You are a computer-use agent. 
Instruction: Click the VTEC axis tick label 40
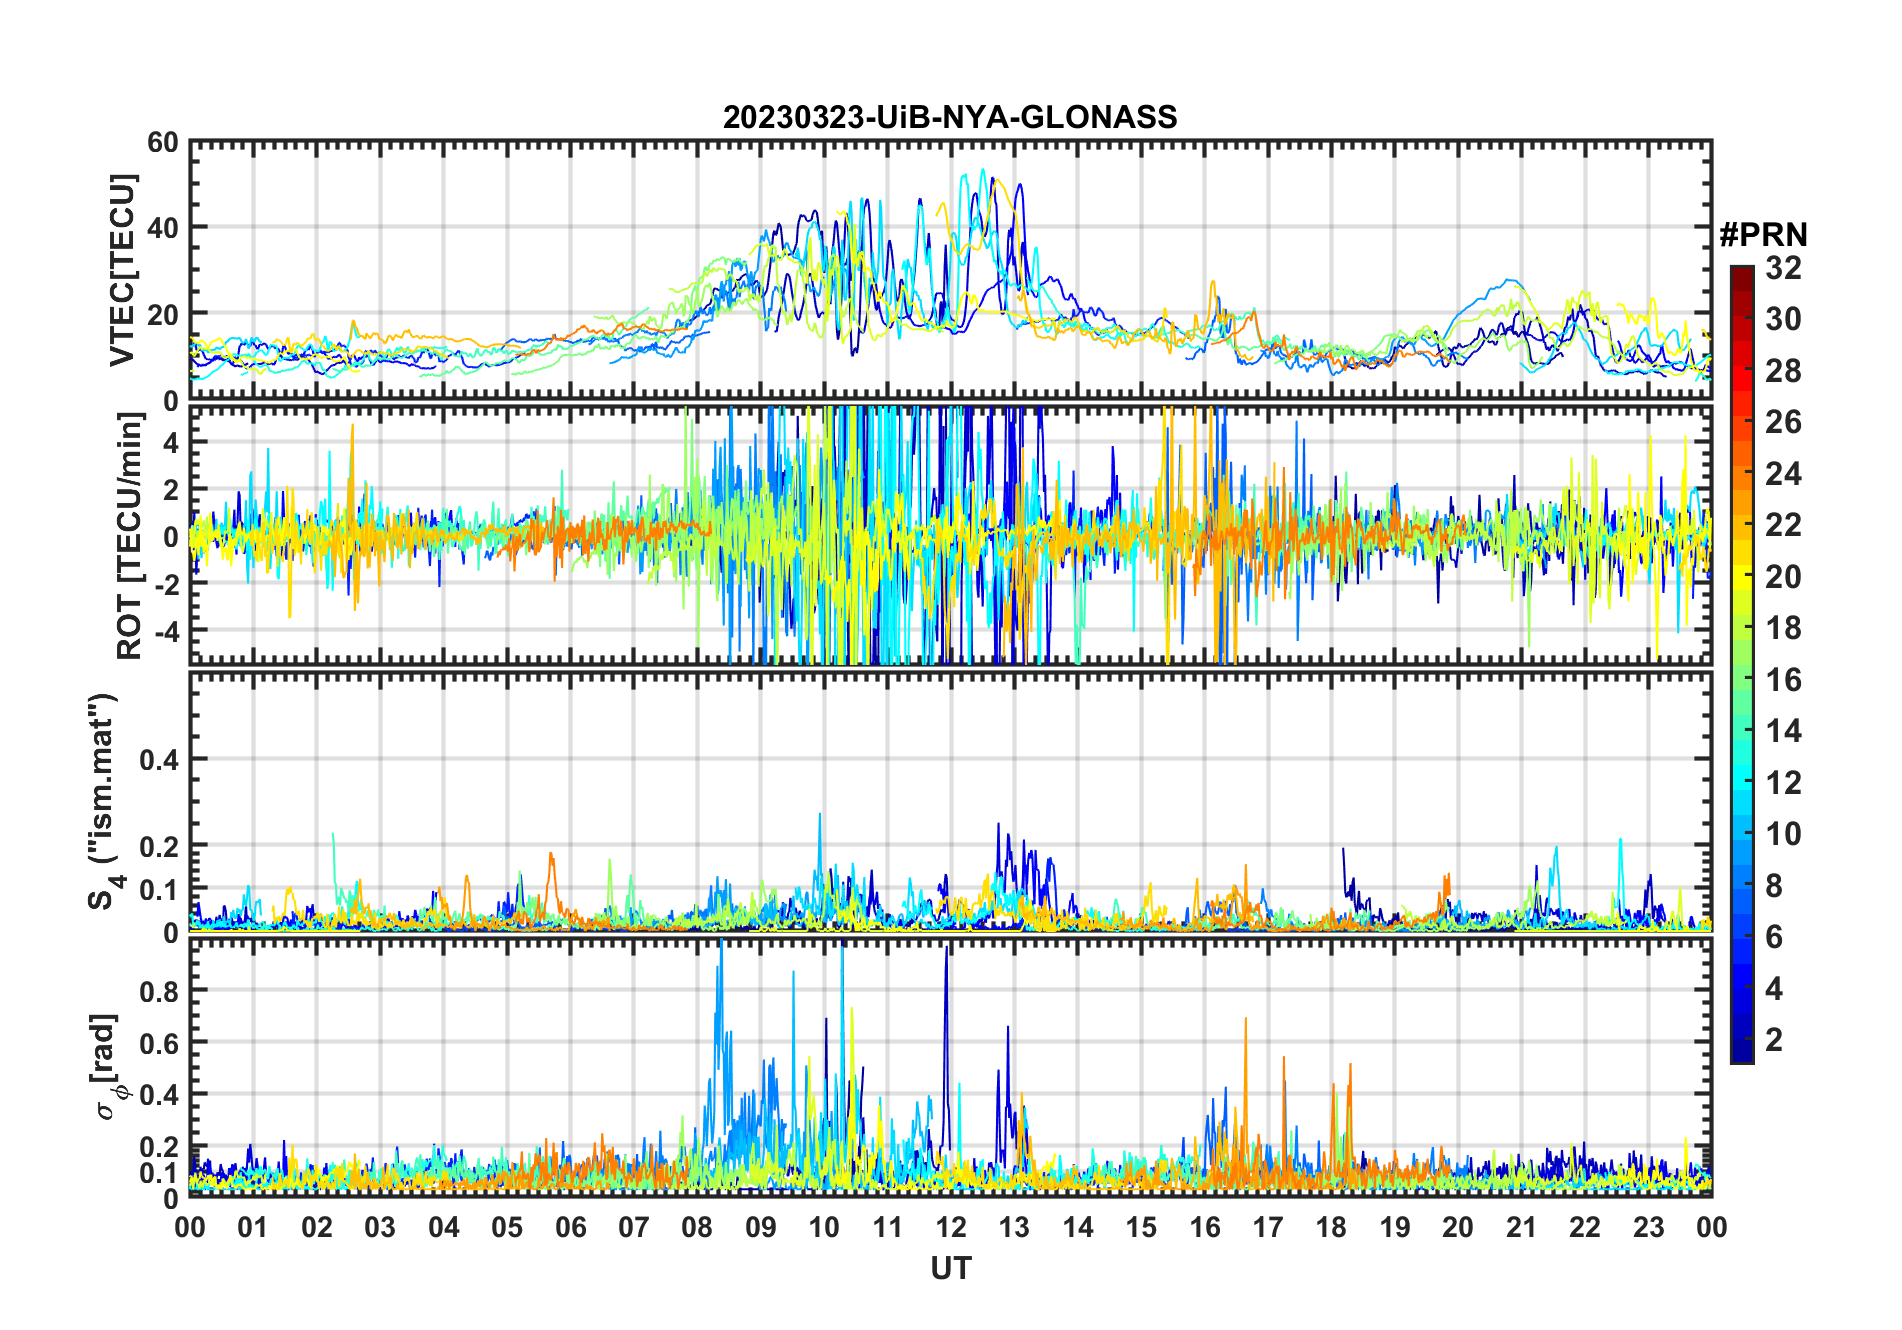[x=162, y=228]
